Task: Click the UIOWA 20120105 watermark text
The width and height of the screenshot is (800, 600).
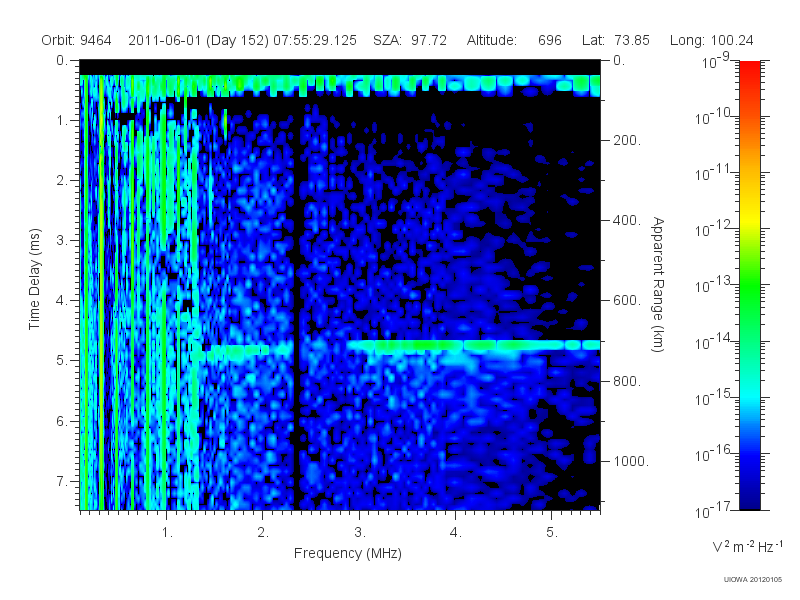Action: [x=753, y=579]
